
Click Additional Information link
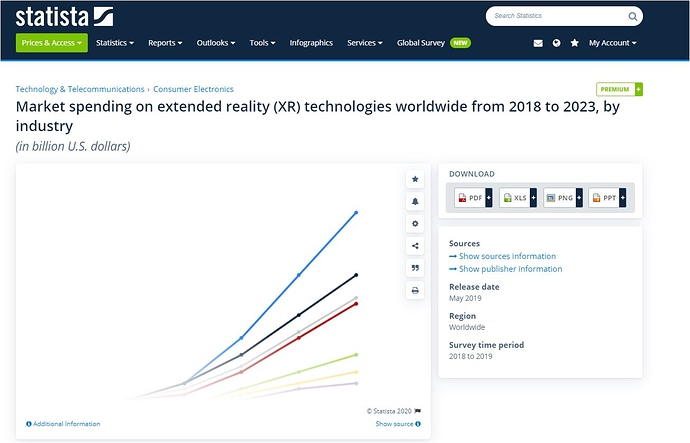(66, 424)
